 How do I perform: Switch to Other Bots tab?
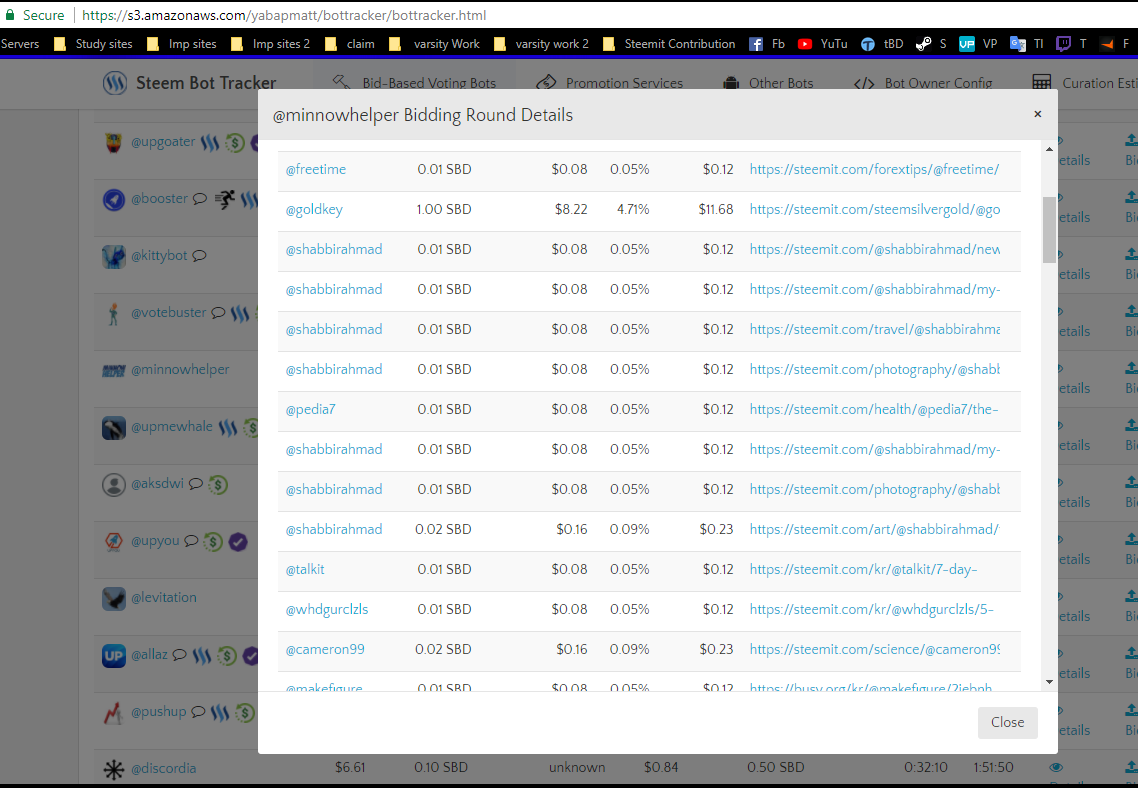[x=768, y=83]
